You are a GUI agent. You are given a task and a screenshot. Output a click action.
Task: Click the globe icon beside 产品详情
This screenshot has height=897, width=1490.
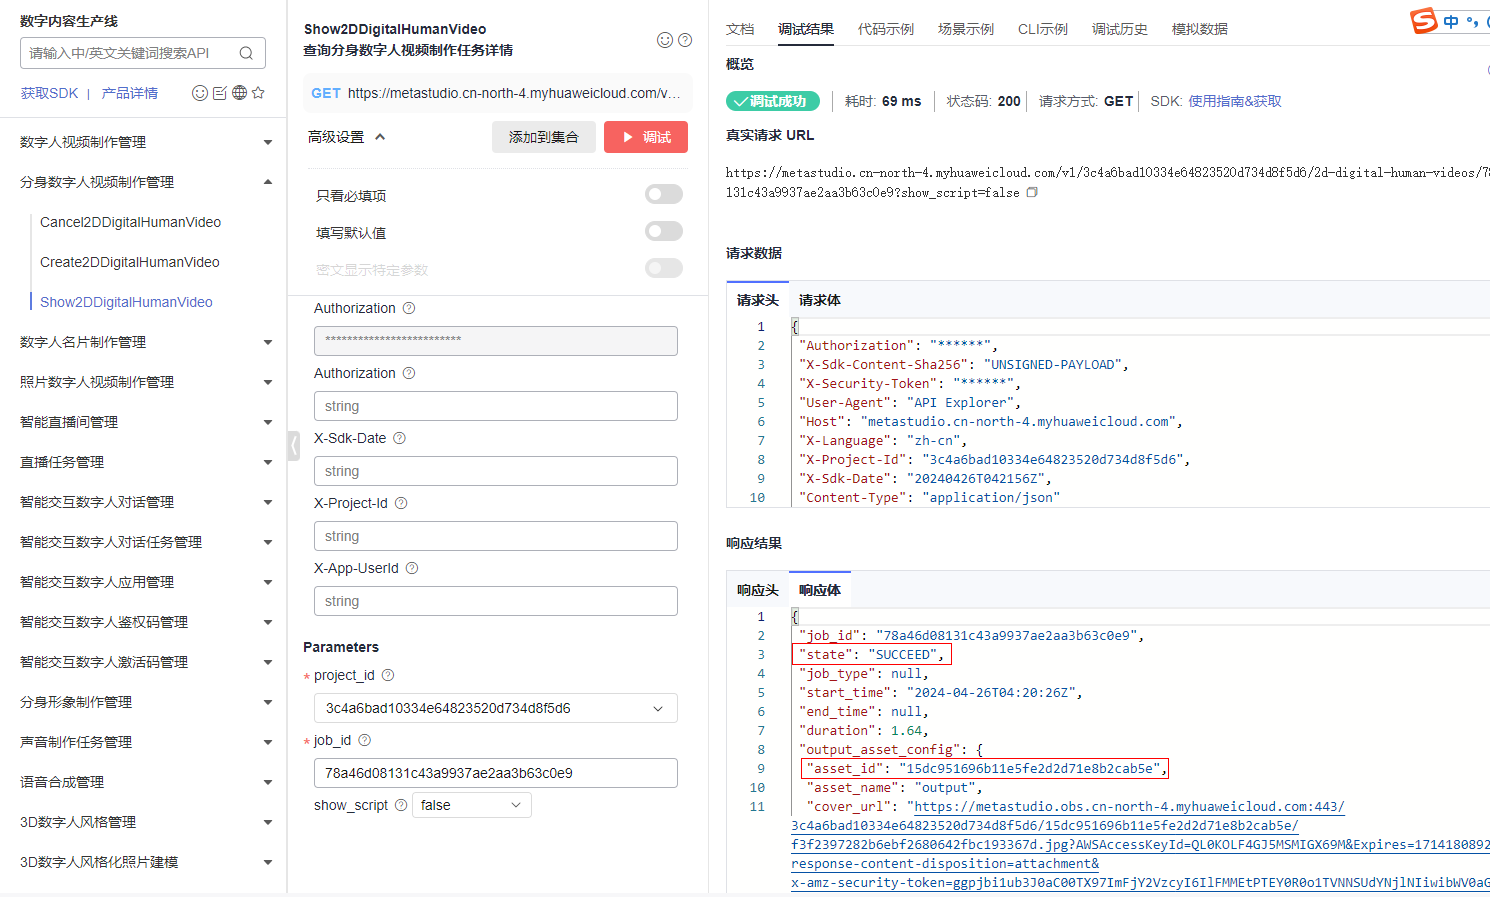[x=239, y=93]
